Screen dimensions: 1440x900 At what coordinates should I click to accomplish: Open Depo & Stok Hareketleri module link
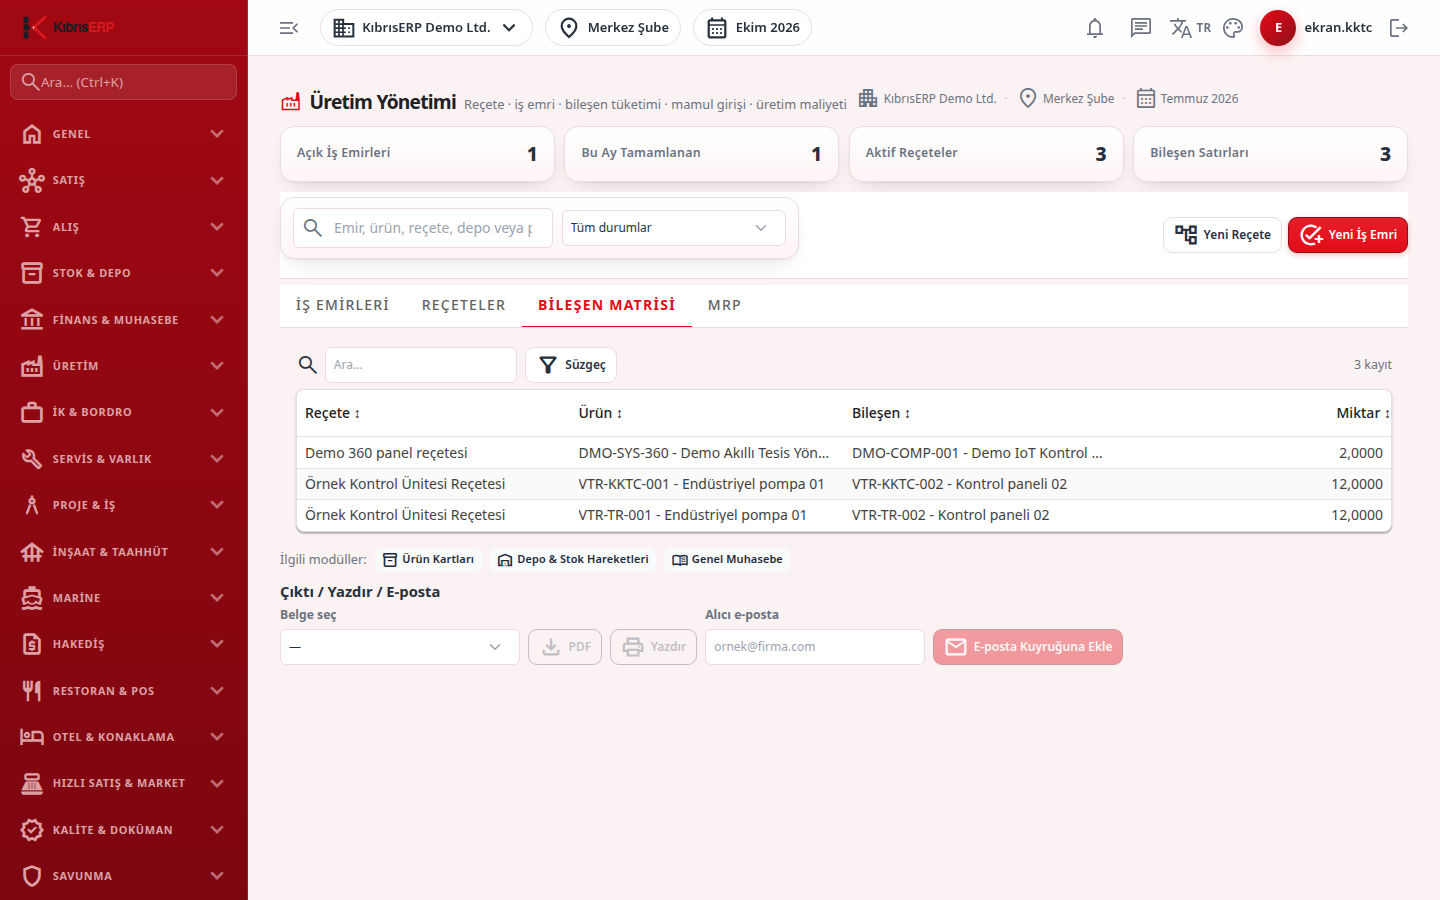pos(573,560)
